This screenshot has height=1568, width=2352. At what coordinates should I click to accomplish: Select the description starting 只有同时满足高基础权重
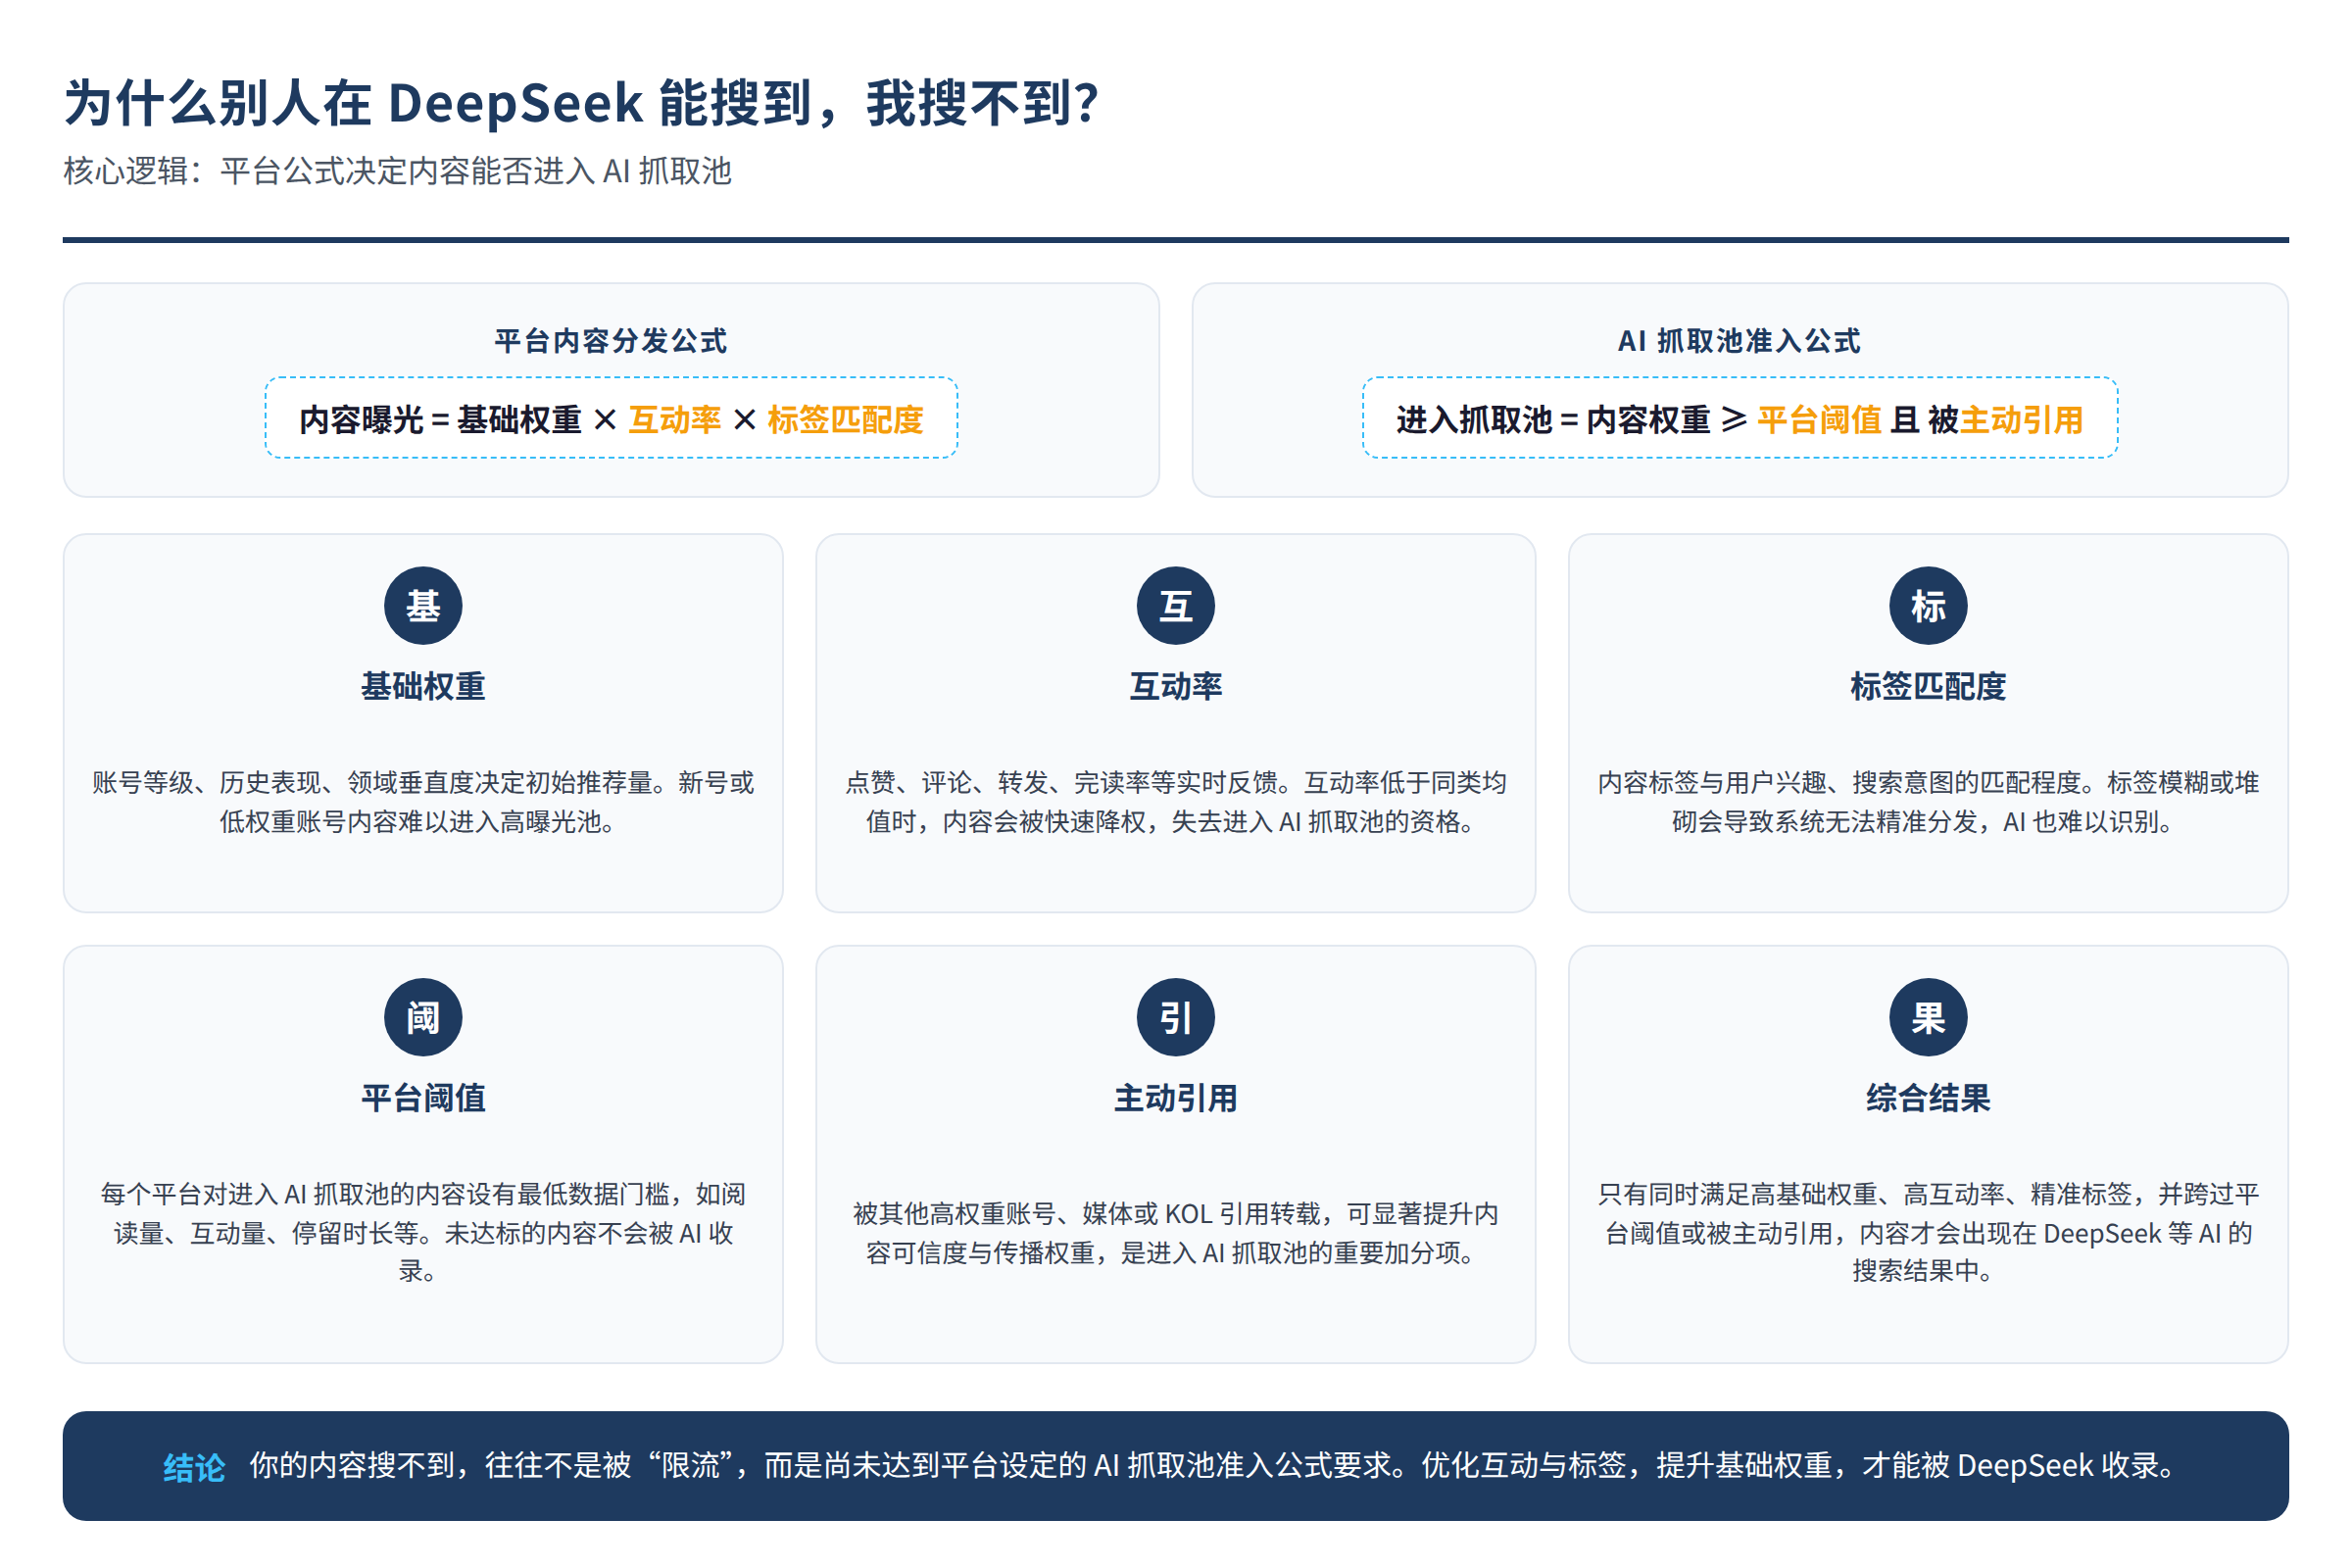(1928, 1233)
